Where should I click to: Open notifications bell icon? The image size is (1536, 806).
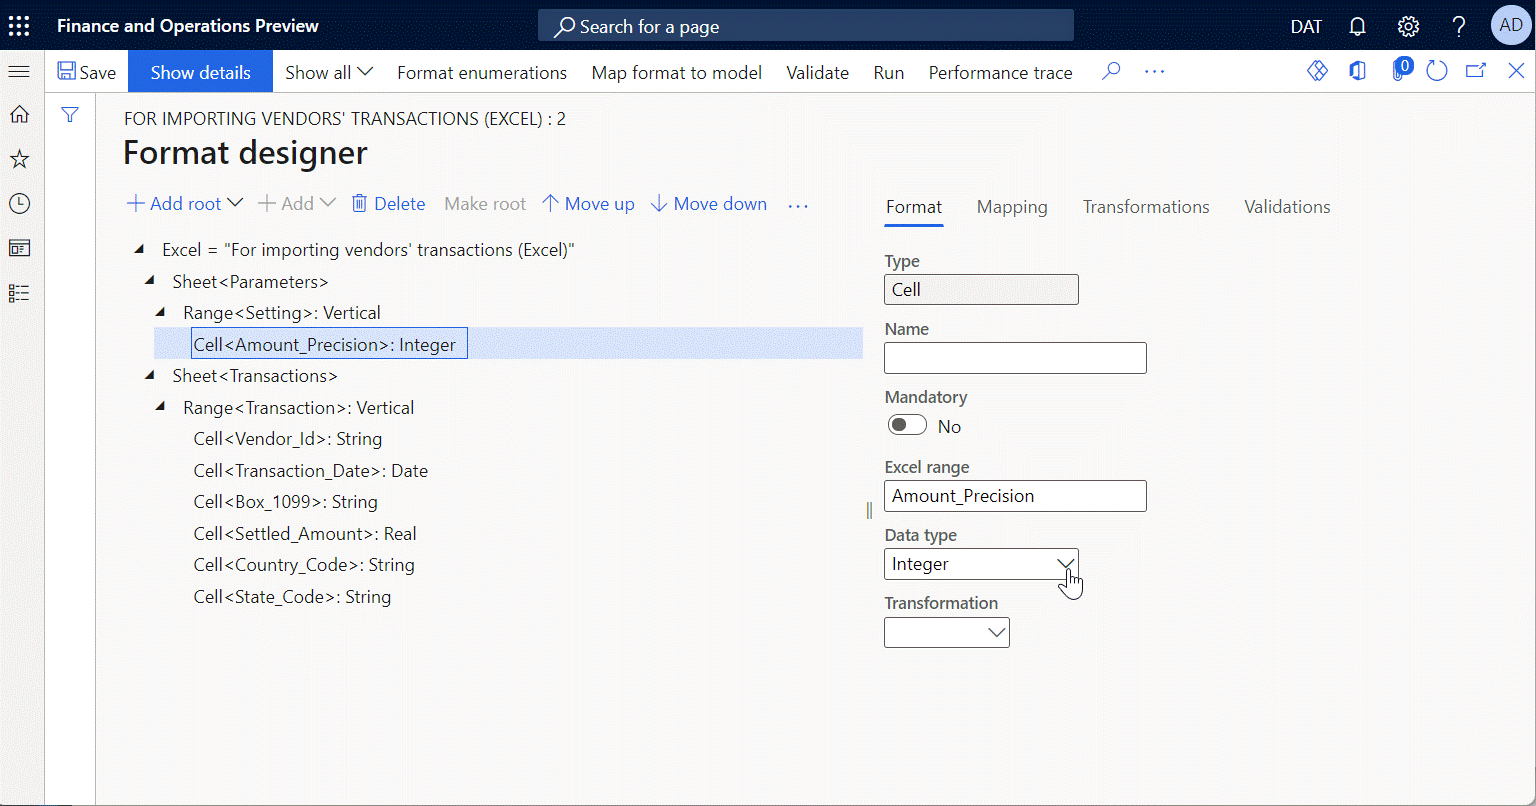coord(1357,26)
